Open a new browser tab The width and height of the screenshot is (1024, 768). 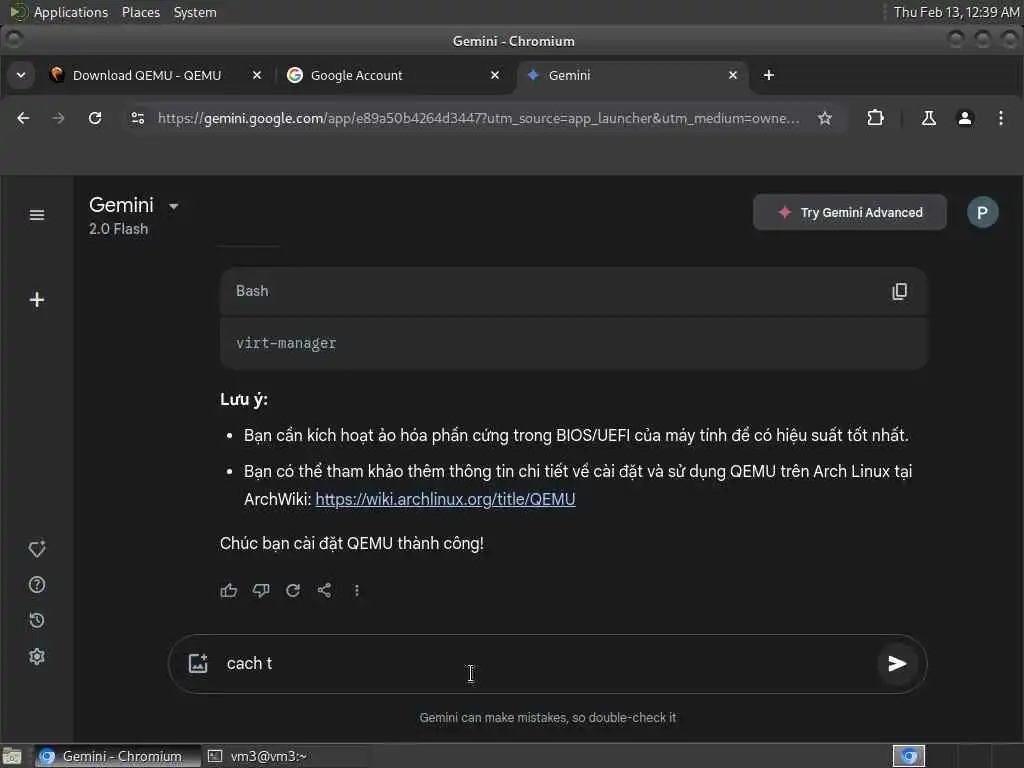(769, 75)
